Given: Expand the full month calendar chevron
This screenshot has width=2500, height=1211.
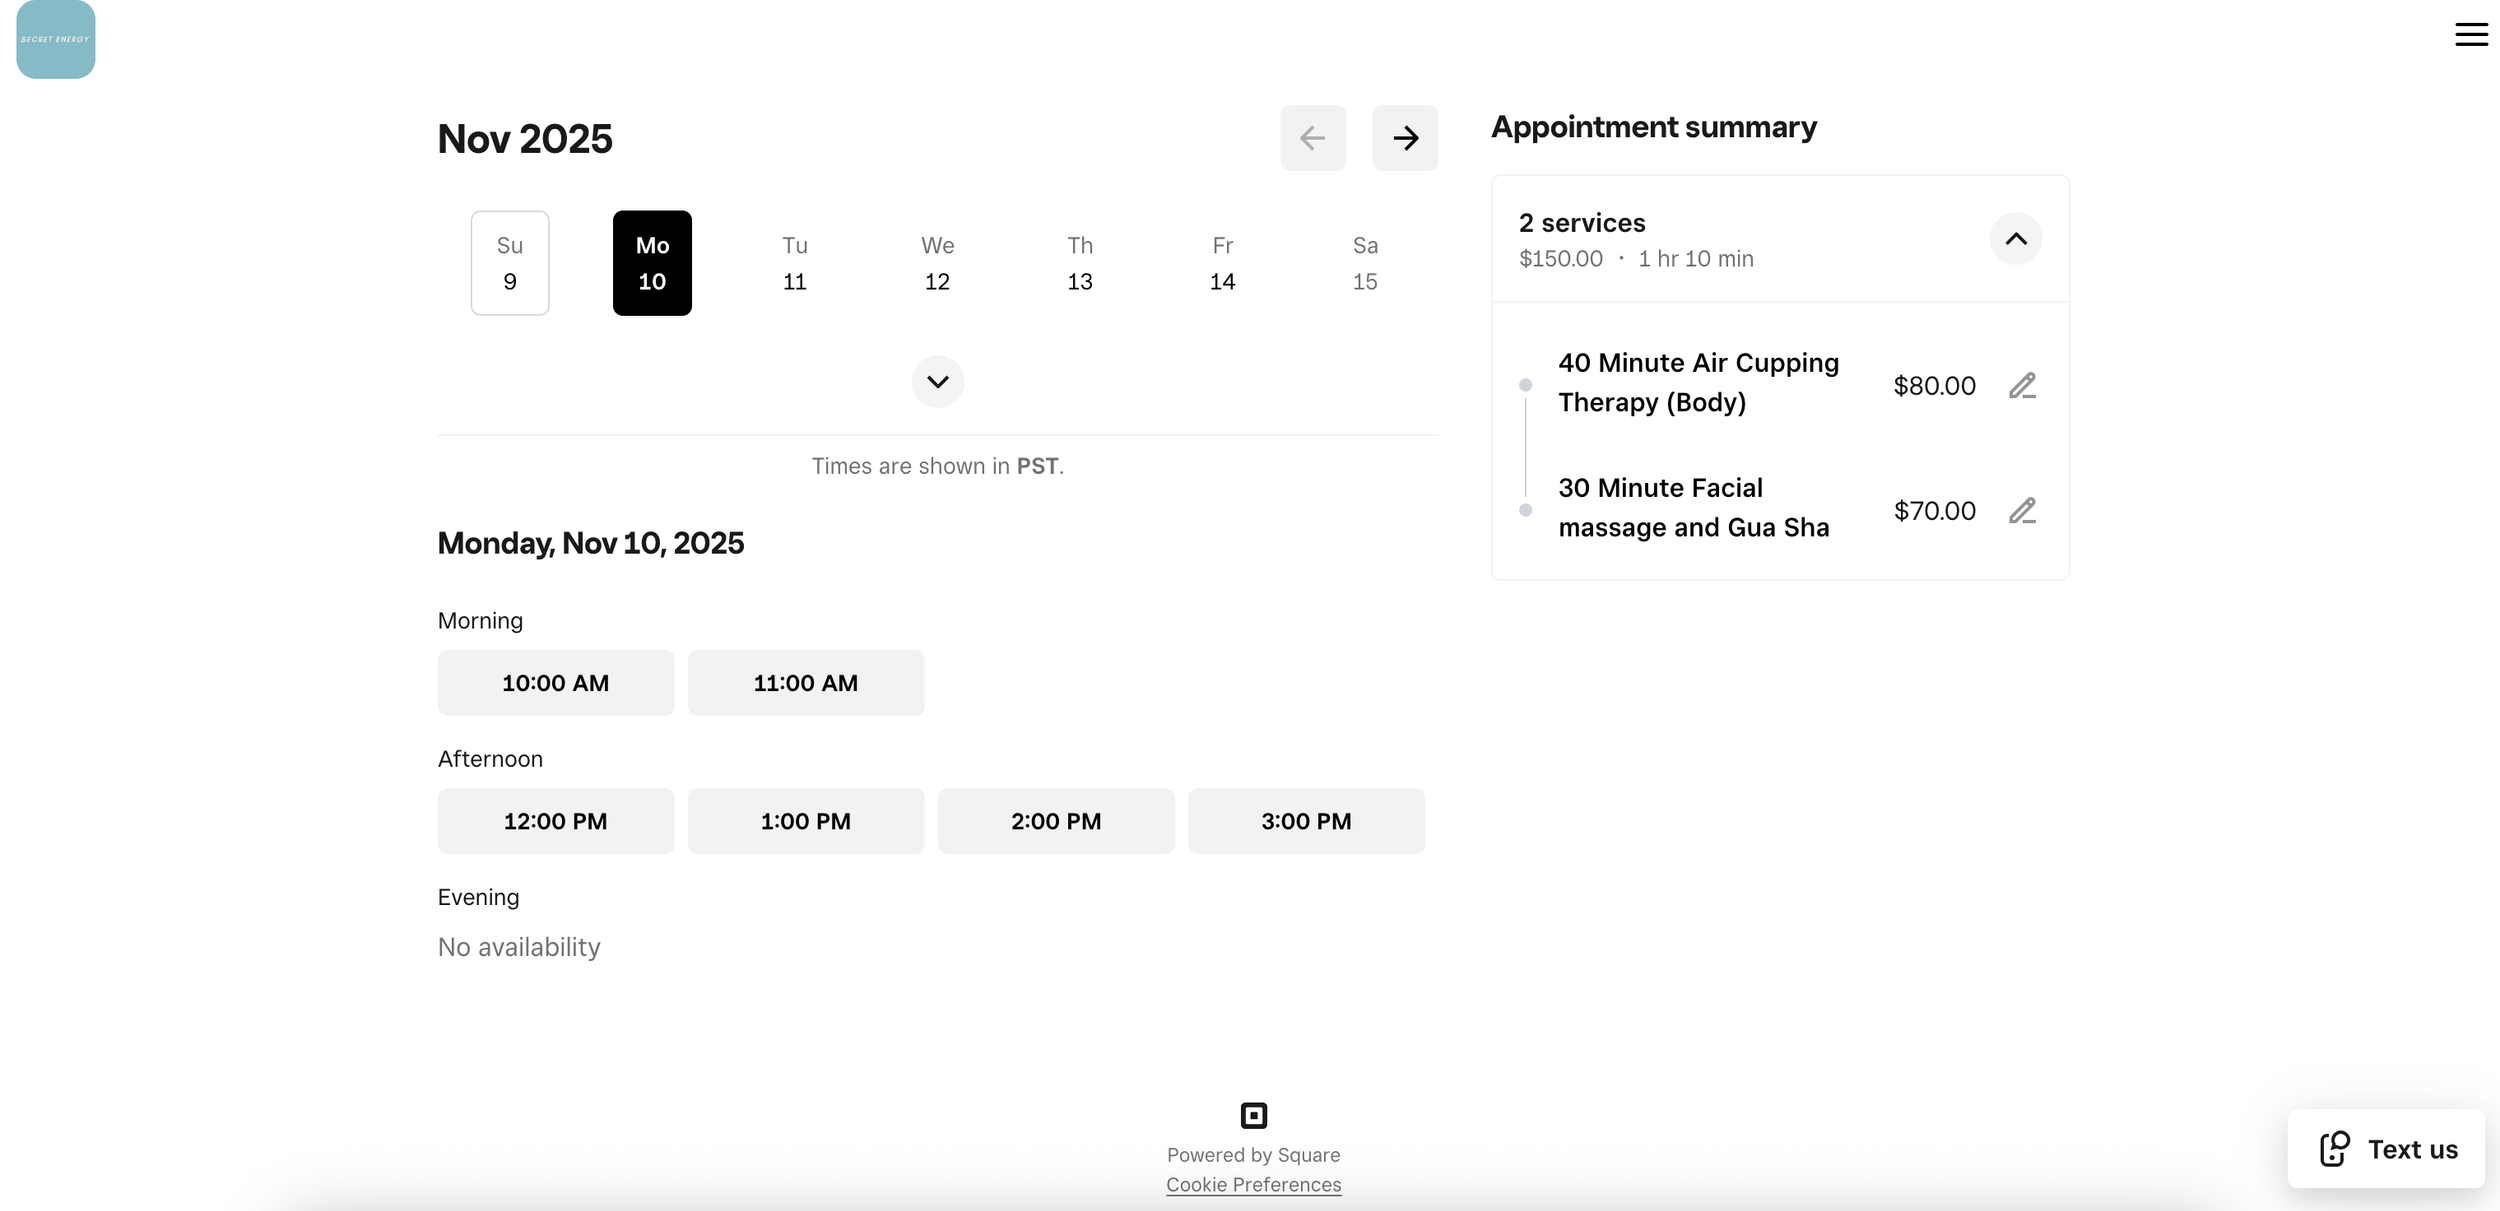Looking at the screenshot, I should (x=937, y=382).
